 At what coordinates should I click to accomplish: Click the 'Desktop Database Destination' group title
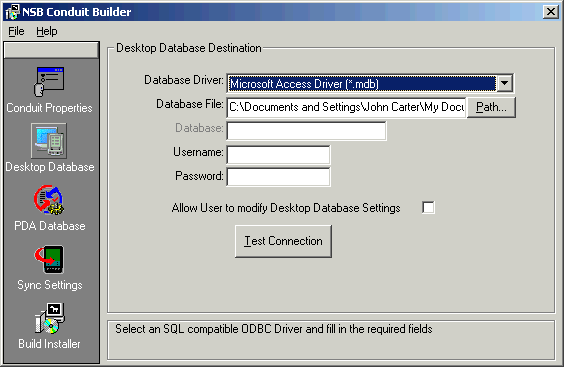point(189,48)
